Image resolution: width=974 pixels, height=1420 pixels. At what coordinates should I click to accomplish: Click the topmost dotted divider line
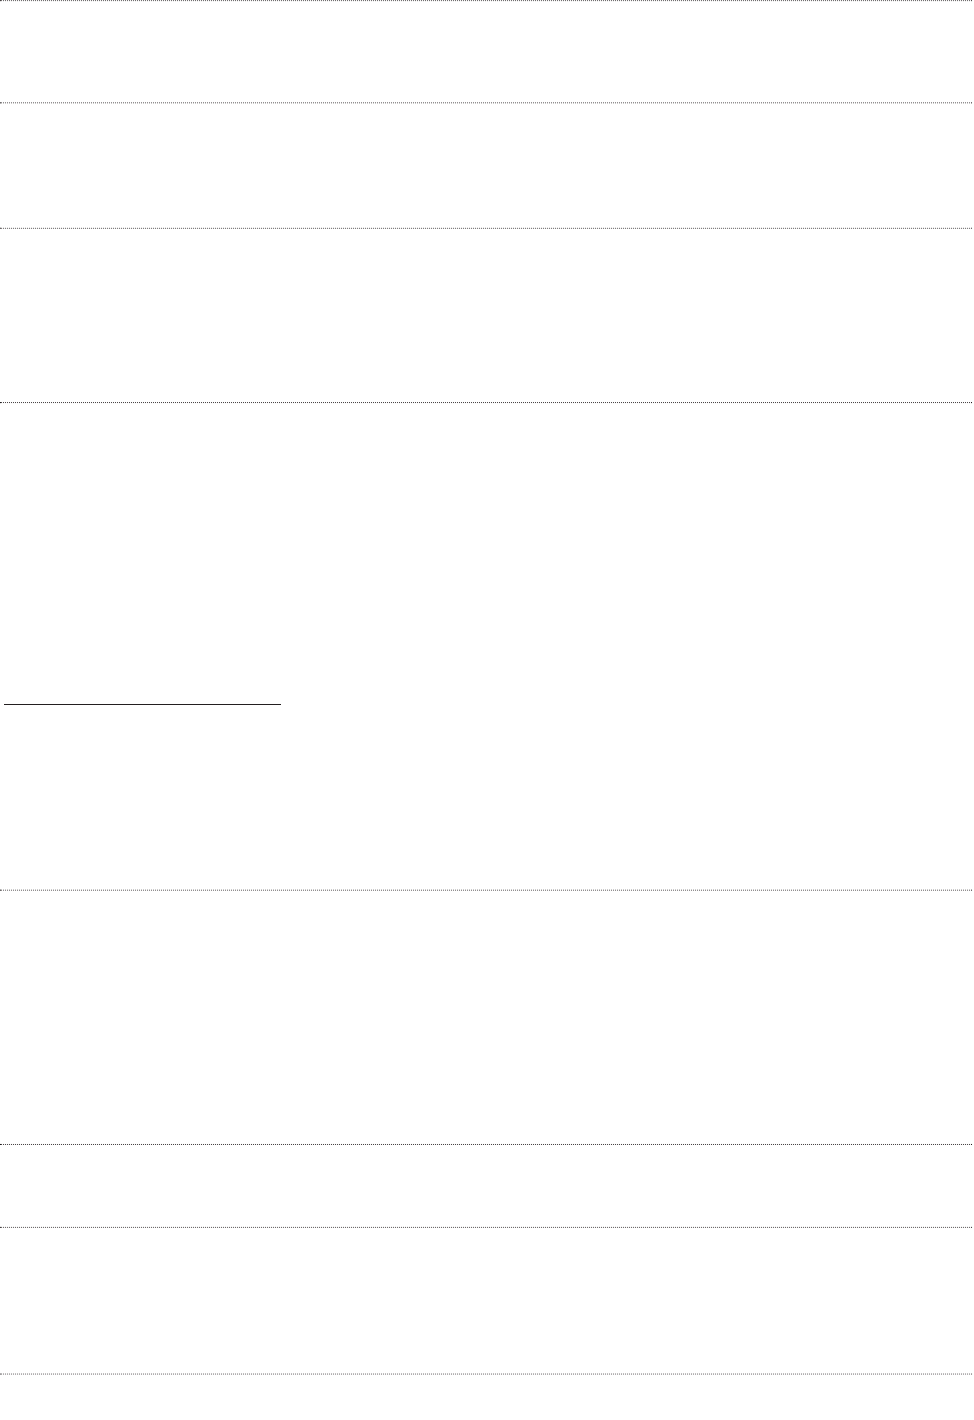tap(487, 1)
